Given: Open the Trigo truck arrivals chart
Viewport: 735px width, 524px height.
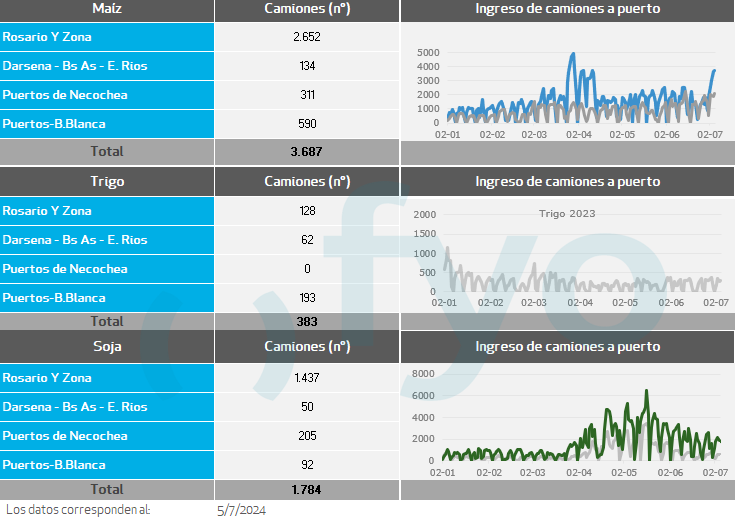Looking at the screenshot, I should click(x=567, y=260).
